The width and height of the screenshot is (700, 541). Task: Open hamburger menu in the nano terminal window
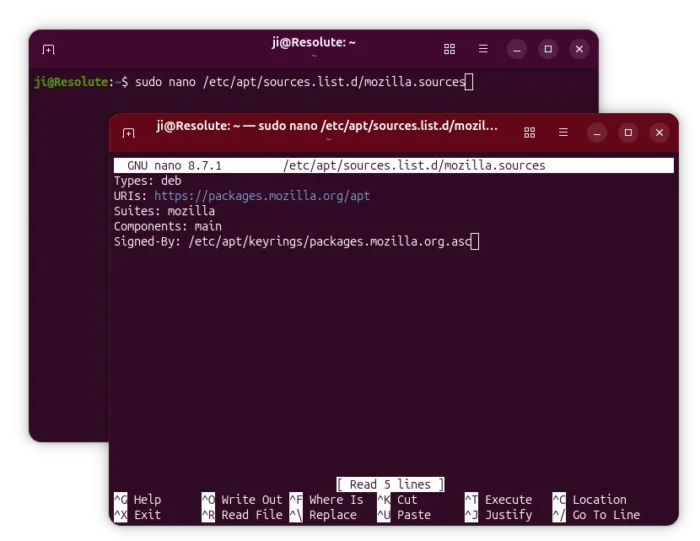563,132
